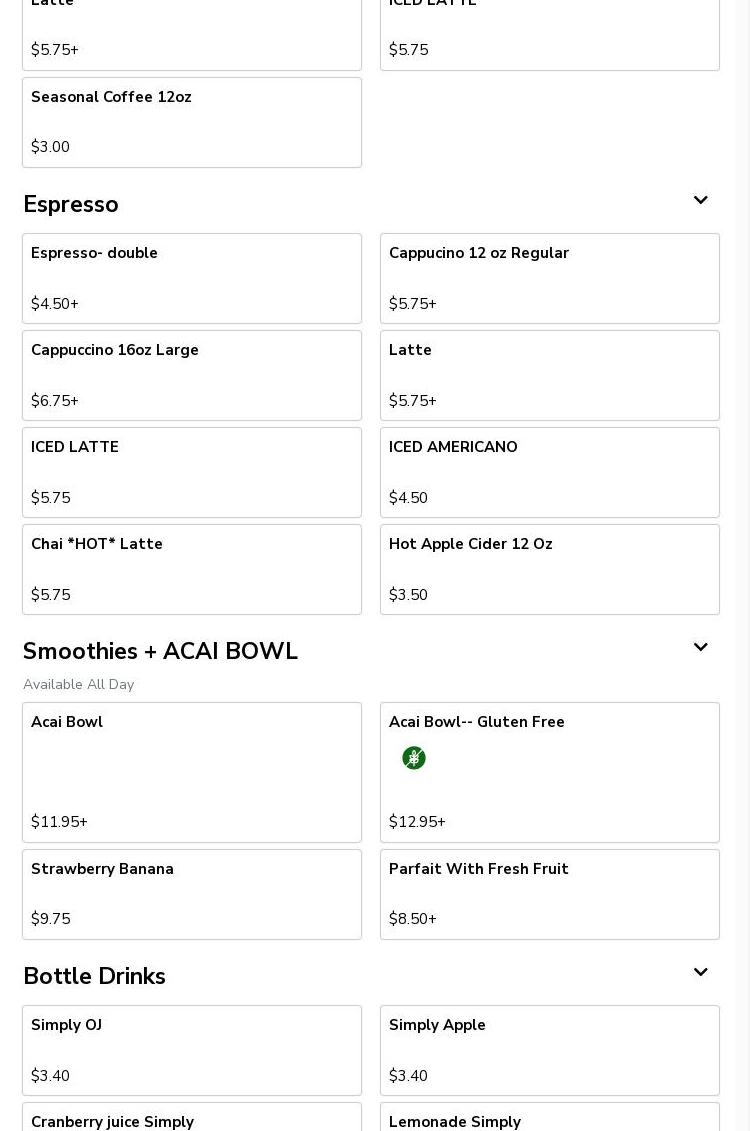Open the ICED AMERICANO item
750x1131 pixels.
click(x=550, y=472)
